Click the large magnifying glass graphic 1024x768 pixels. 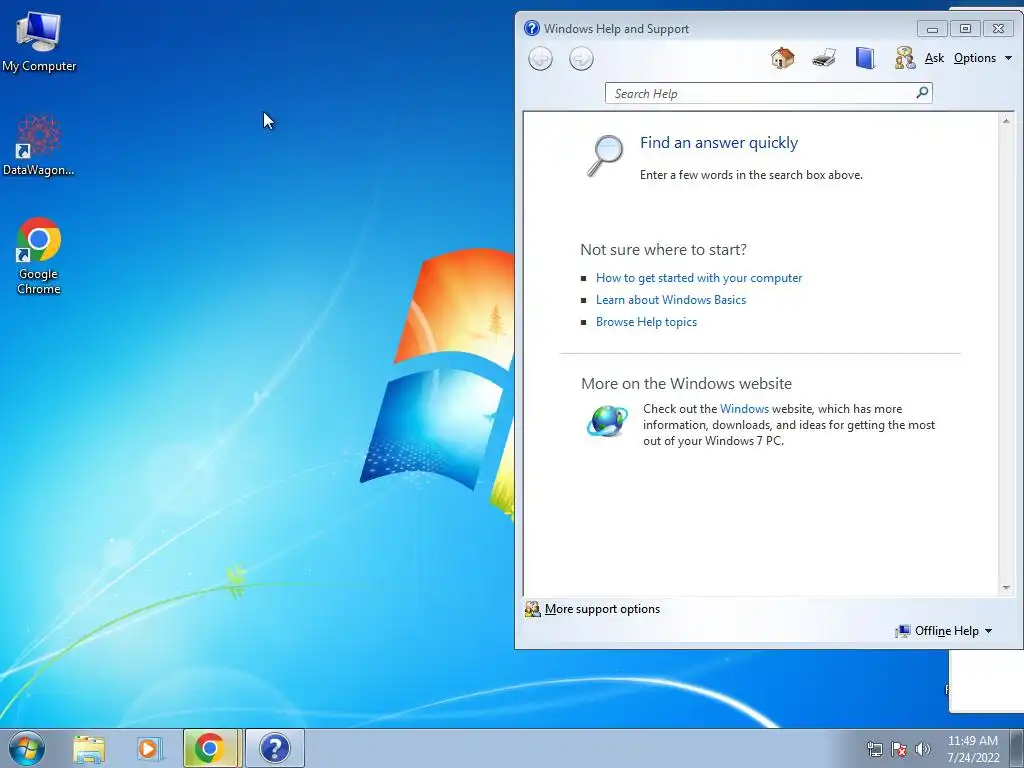[x=605, y=155]
